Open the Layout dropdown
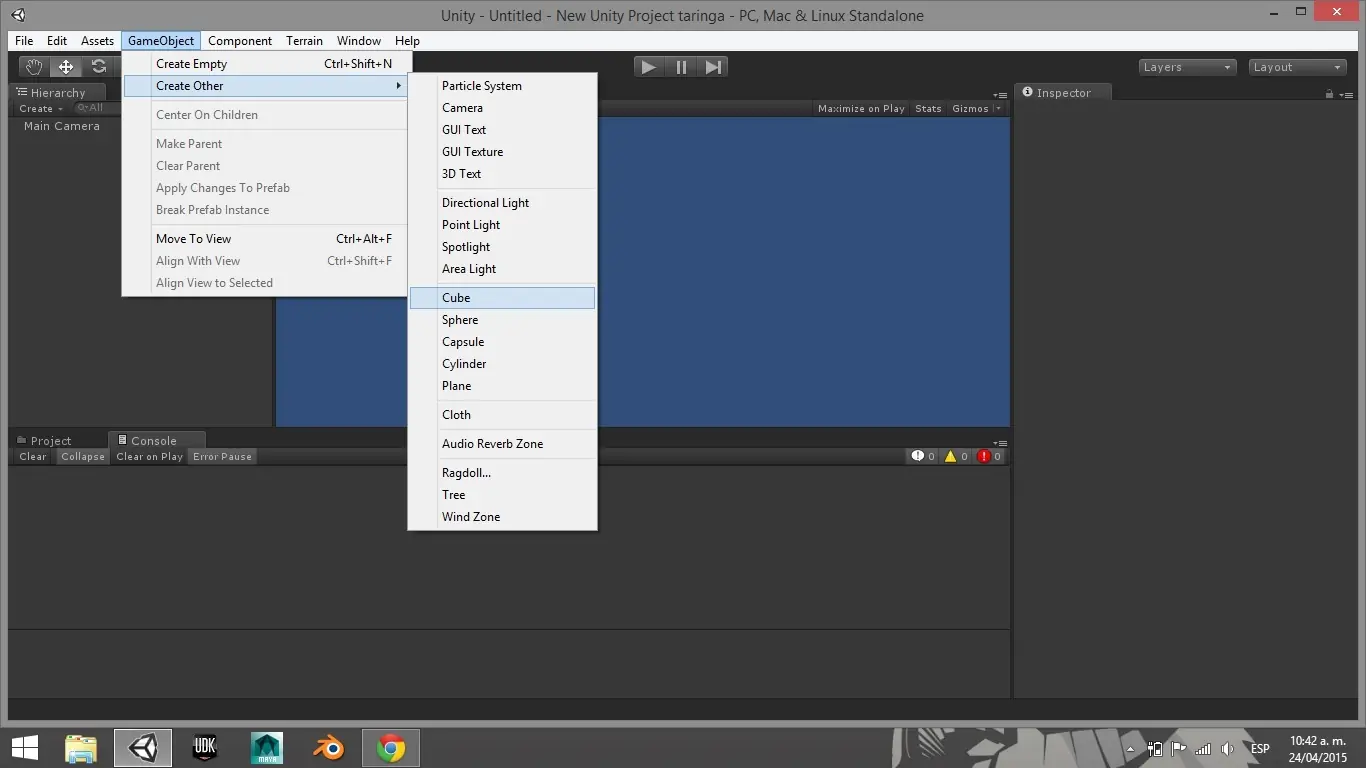The image size is (1366, 768). [x=1298, y=67]
